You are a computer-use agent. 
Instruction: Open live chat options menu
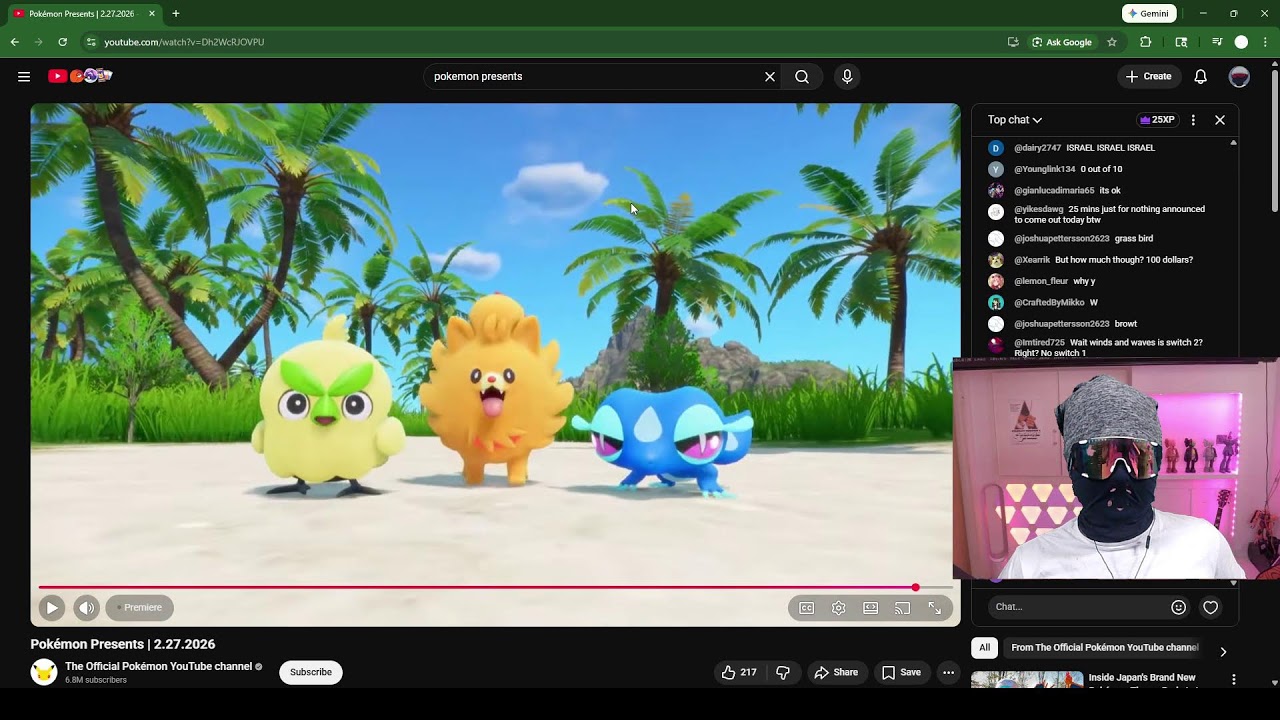click(1193, 120)
